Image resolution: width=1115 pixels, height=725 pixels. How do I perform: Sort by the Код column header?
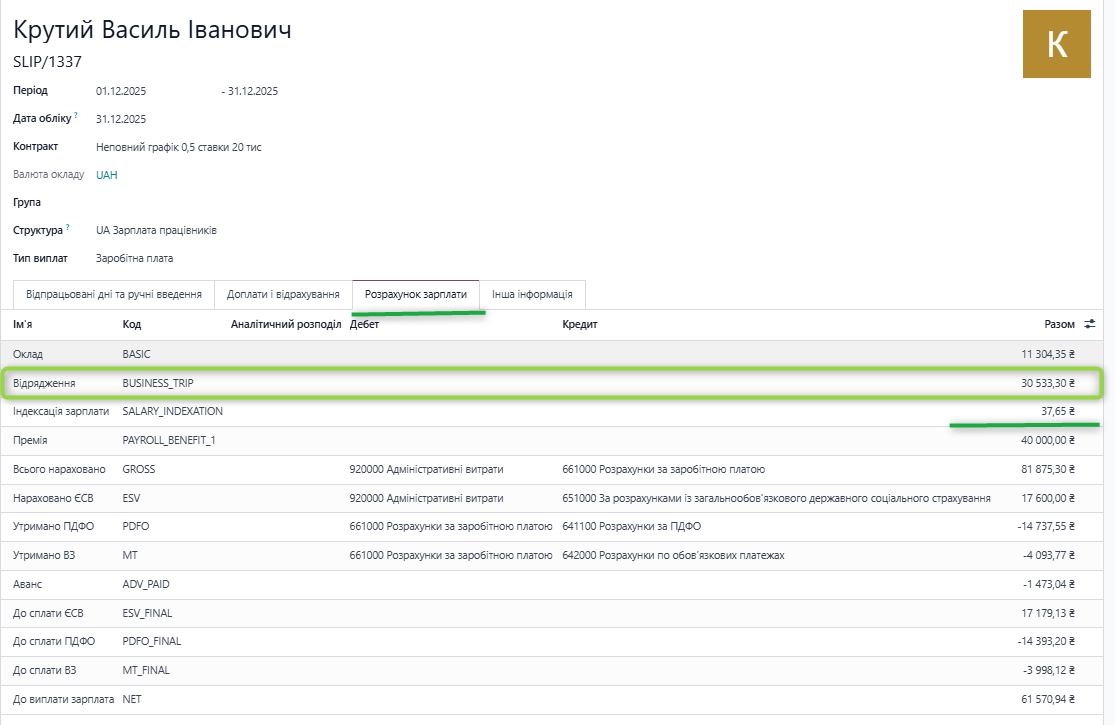pos(132,324)
